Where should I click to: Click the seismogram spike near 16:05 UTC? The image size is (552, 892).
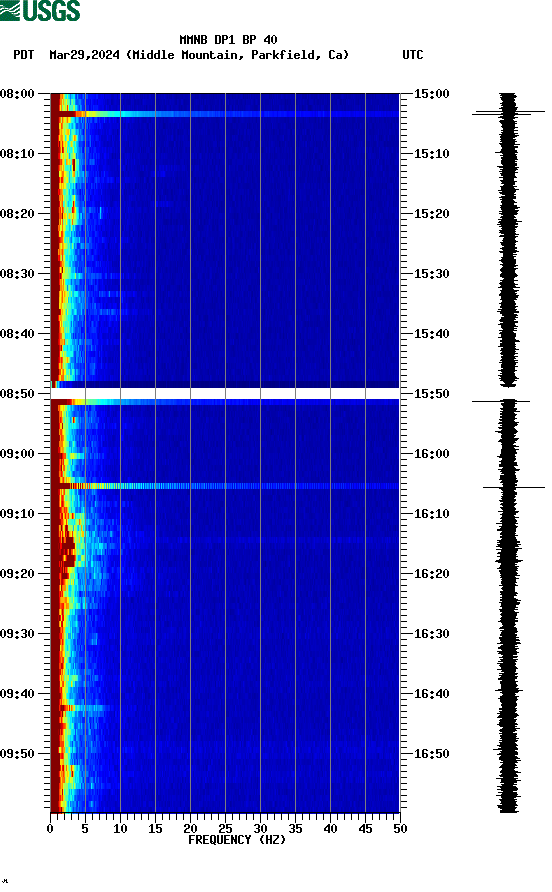514,487
